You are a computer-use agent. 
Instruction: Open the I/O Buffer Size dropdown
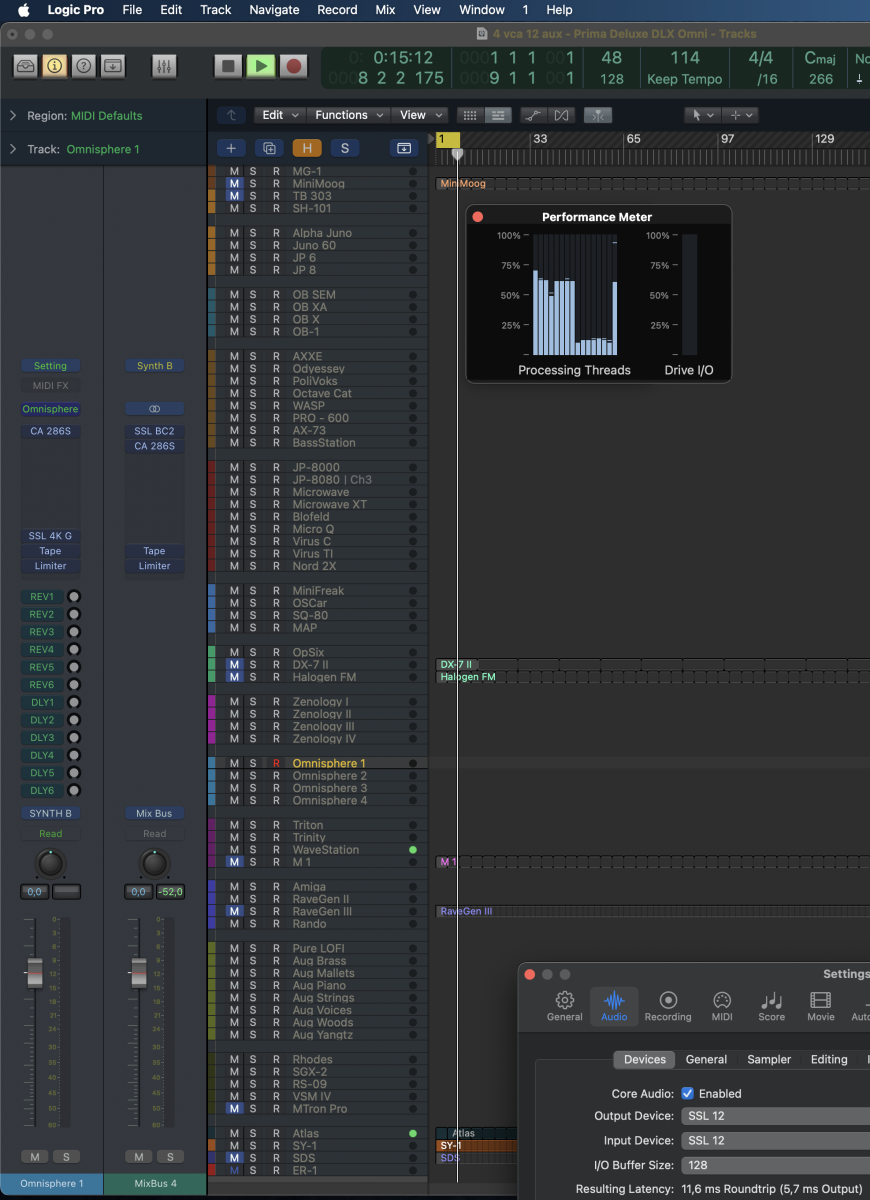[775, 1165]
